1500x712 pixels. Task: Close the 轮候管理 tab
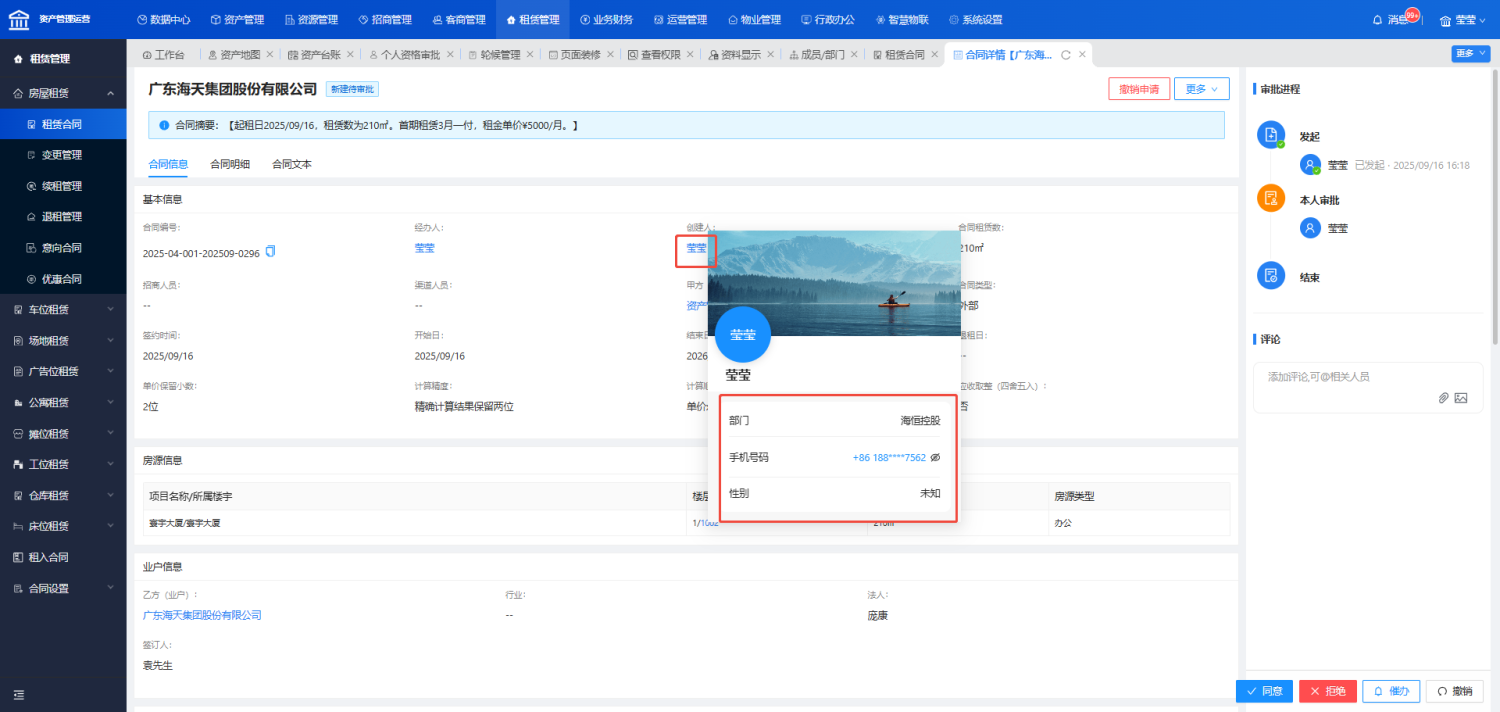tap(532, 55)
